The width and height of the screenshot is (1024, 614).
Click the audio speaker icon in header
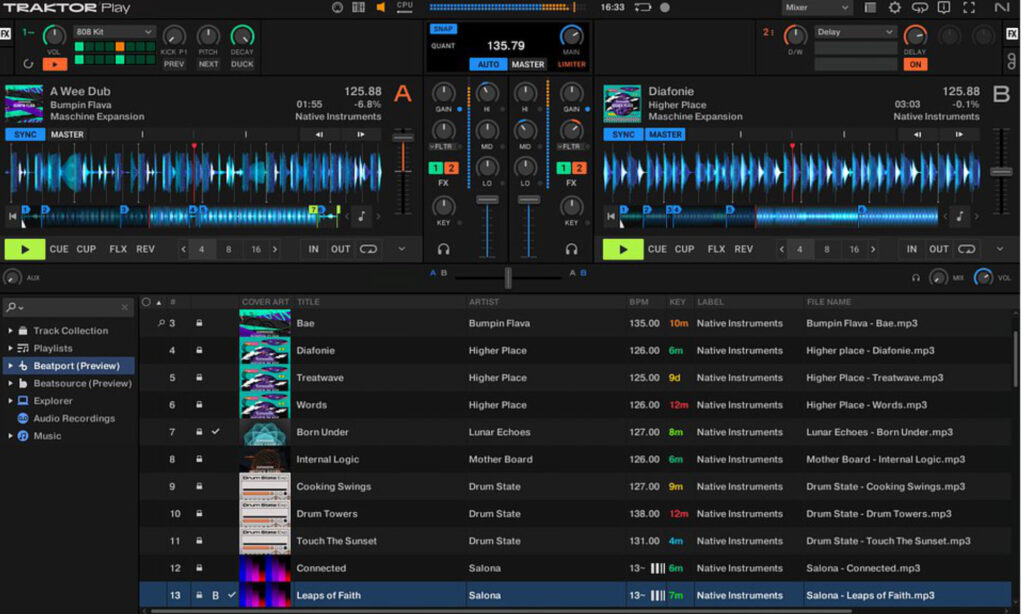[380, 8]
